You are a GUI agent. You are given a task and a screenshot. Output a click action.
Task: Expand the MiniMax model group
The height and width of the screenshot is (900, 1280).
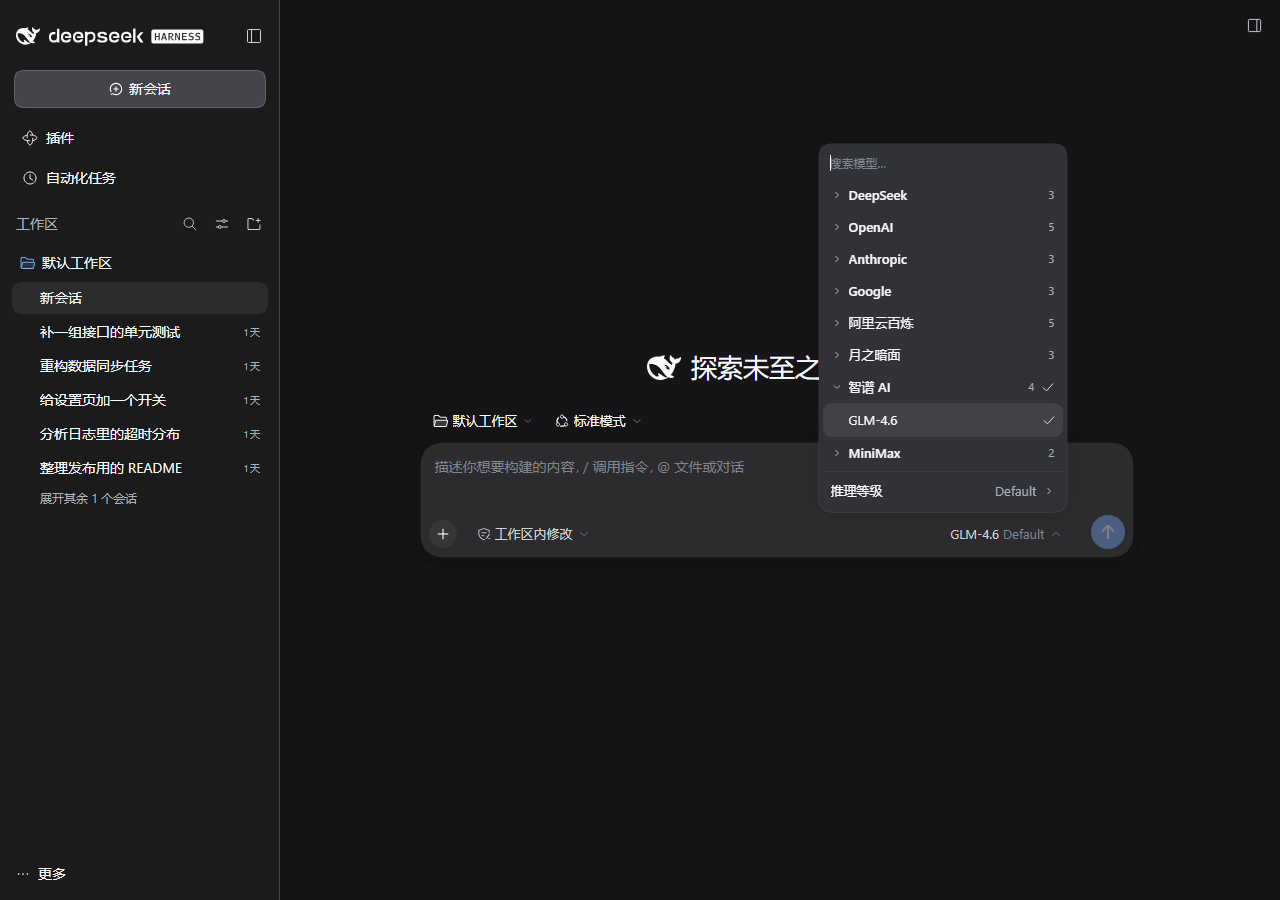click(x=943, y=453)
